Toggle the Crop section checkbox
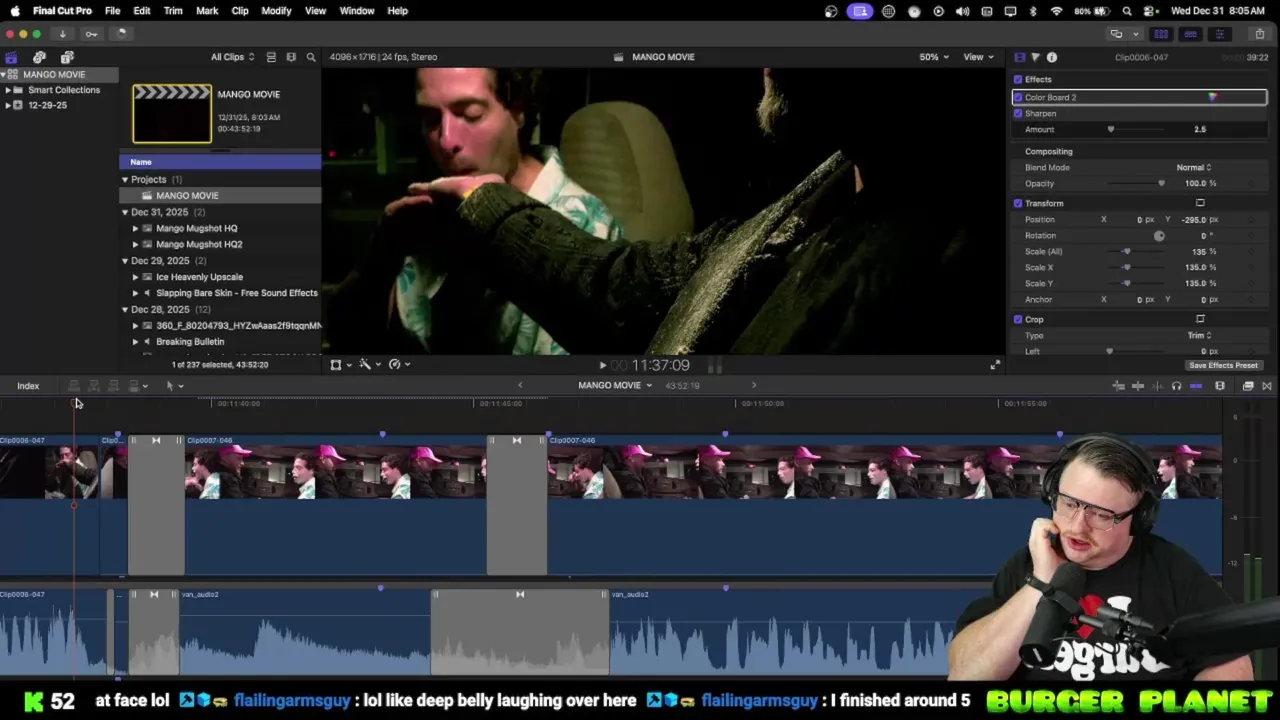1280x720 pixels. pyautogui.click(x=1018, y=319)
